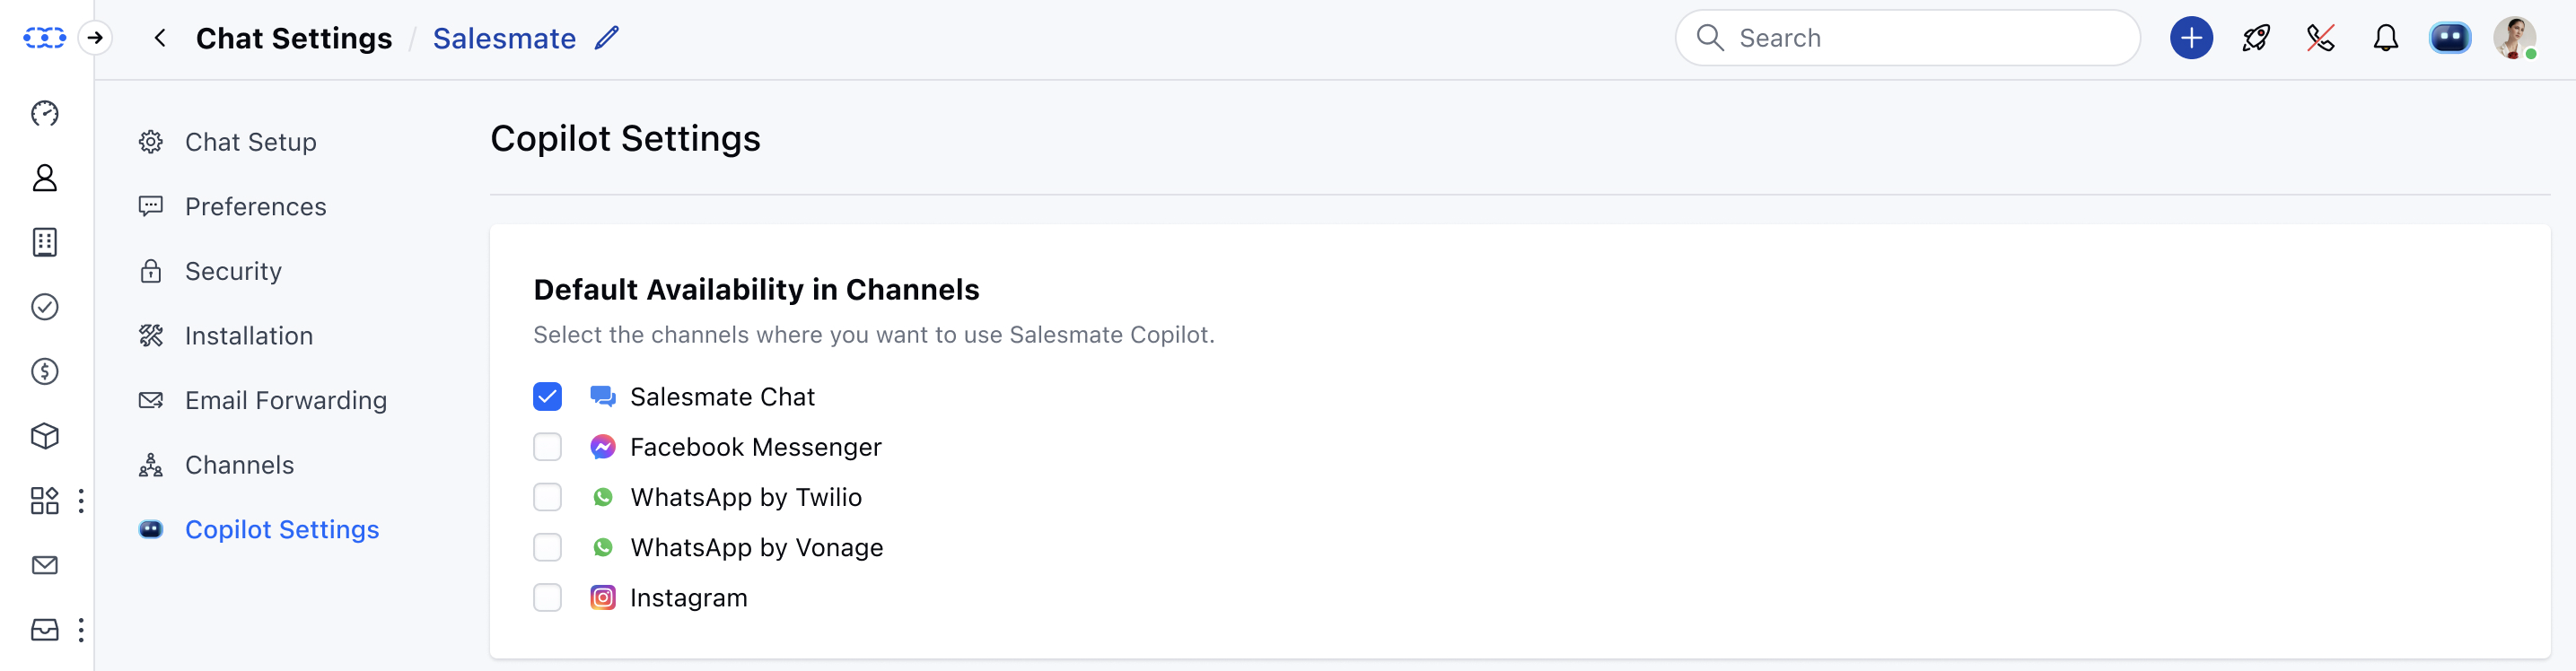Open Contacts person icon in sidebar

point(45,178)
